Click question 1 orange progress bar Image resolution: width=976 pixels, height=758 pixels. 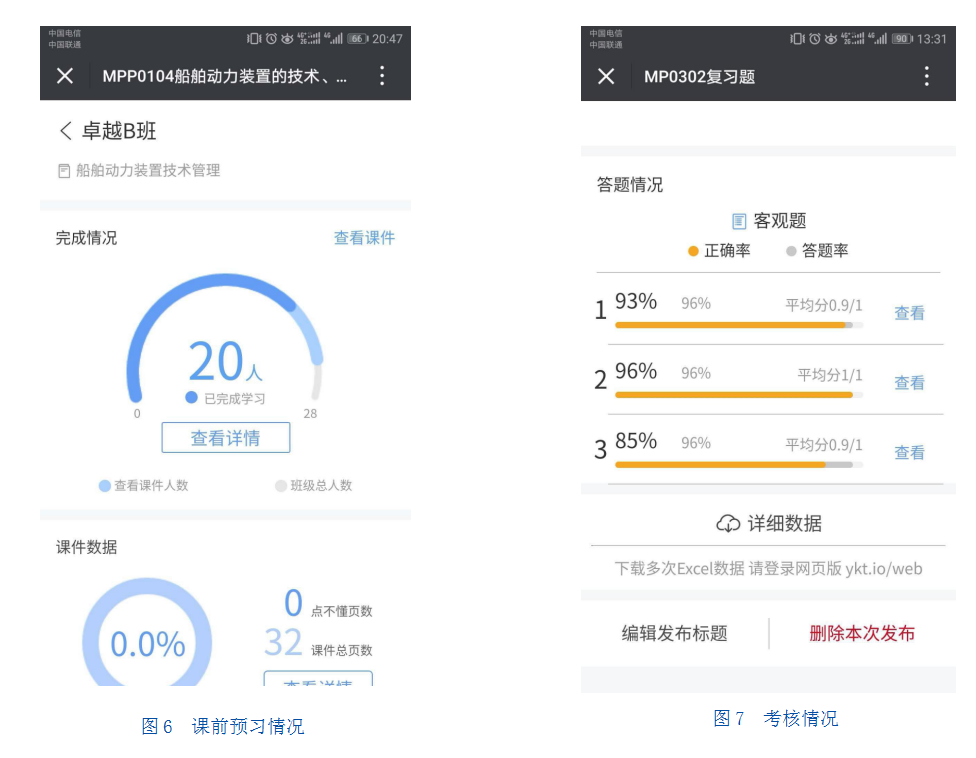pyautogui.click(x=730, y=325)
